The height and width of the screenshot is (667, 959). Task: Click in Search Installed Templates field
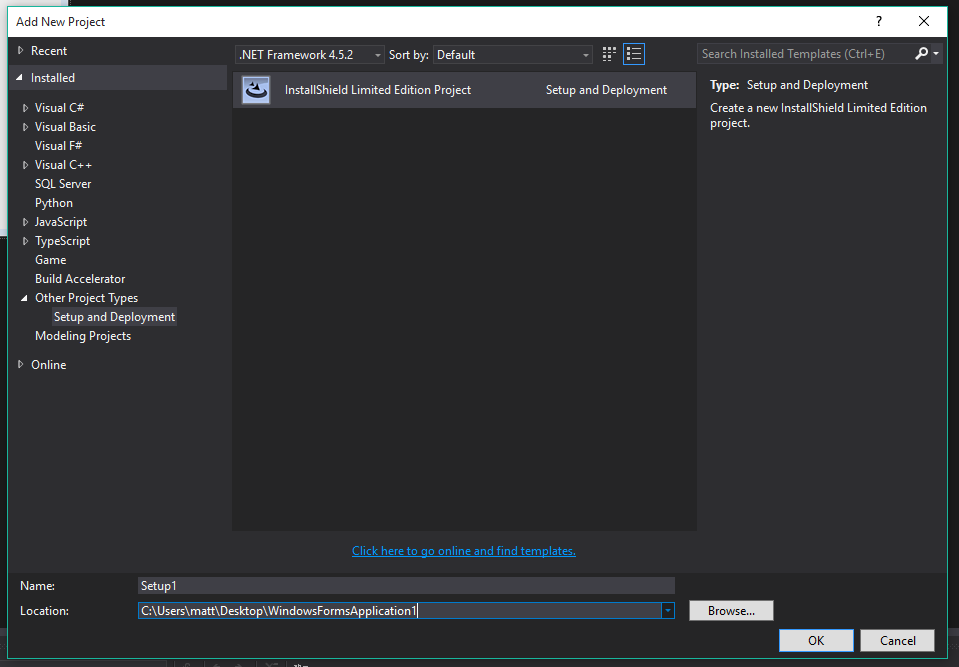click(805, 54)
